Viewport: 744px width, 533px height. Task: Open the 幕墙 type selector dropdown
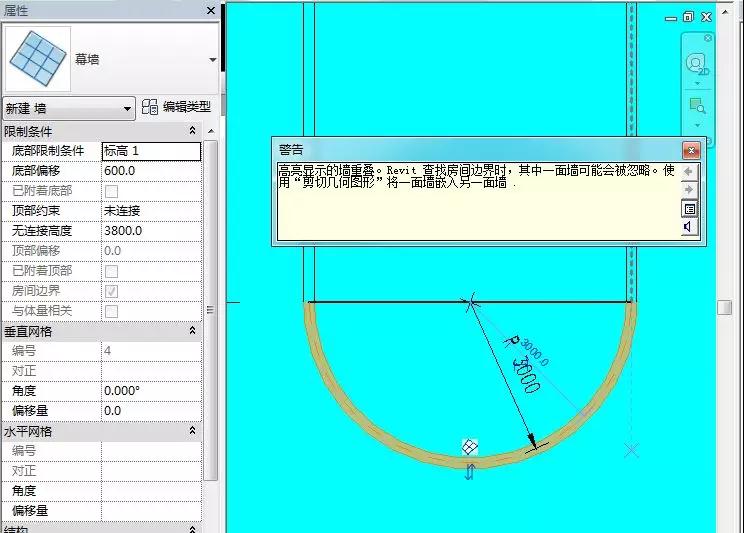tap(213, 60)
